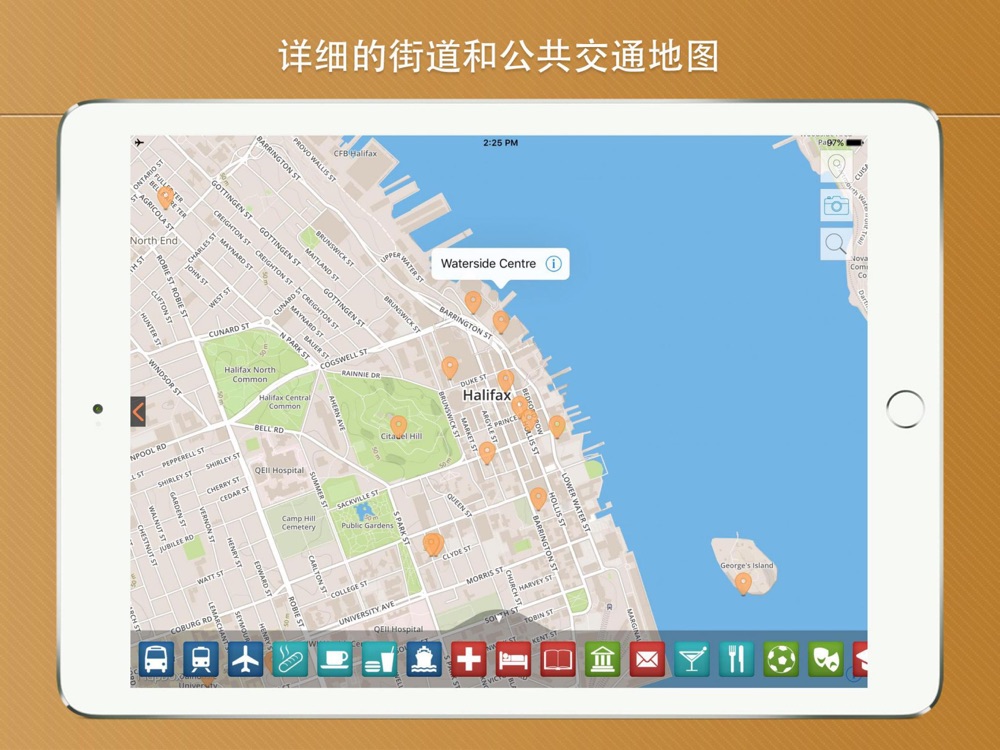Click the Lower Water St label
This screenshot has width=1000, height=750.
[575, 502]
